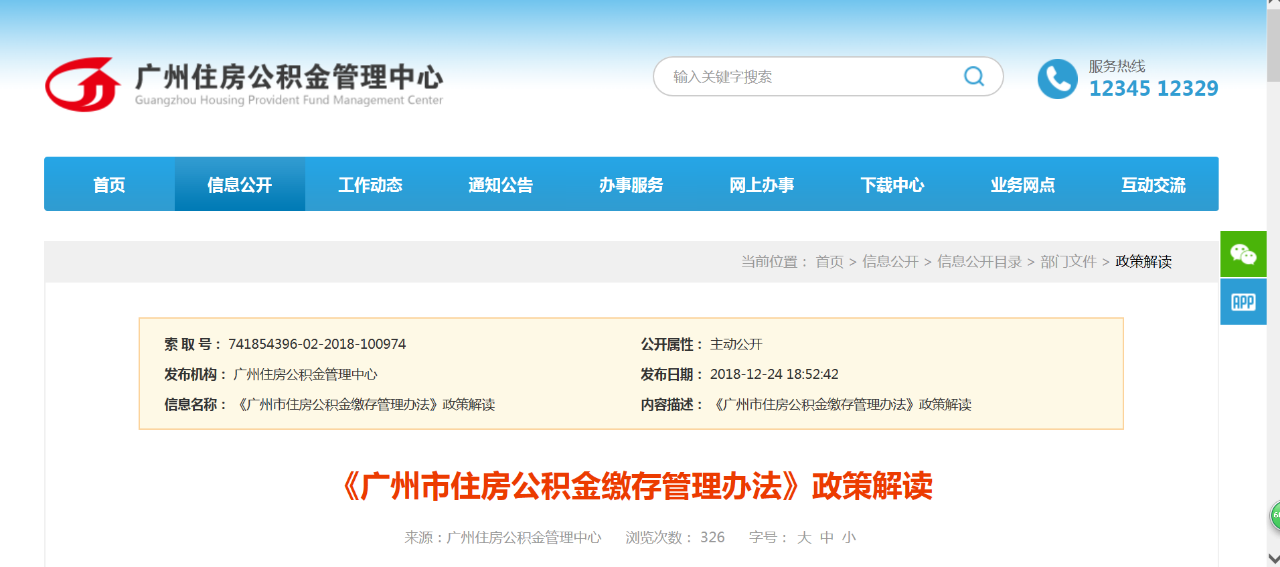The width and height of the screenshot is (1280, 567).
Task: Click the red Guangzhou housing fund logo
Action: (x=83, y=84)
